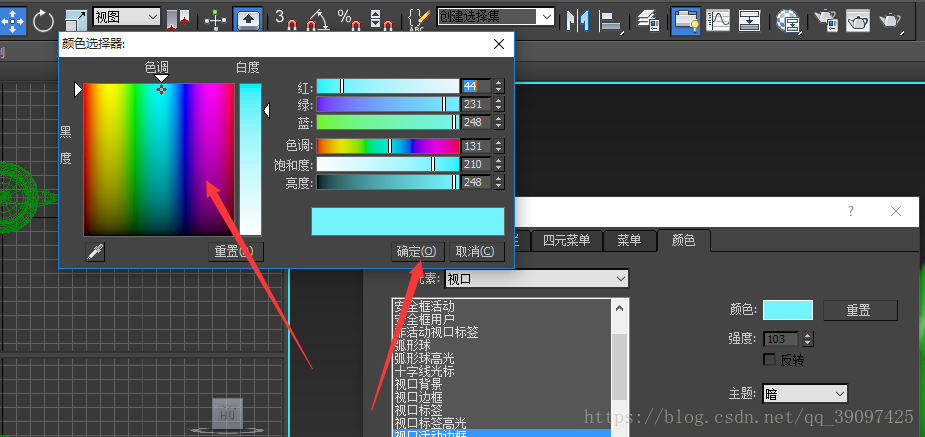Click the ViewCube 前 face in viewport

click(228, 413)
